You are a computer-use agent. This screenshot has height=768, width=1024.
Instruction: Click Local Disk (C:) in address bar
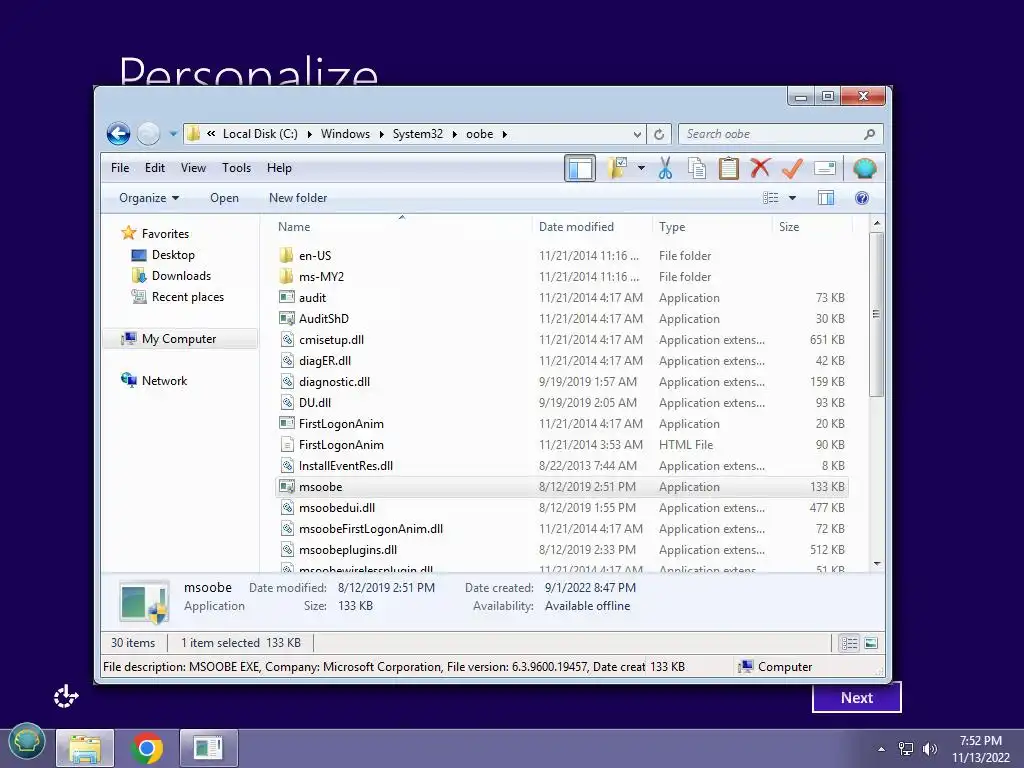[260, 134]
